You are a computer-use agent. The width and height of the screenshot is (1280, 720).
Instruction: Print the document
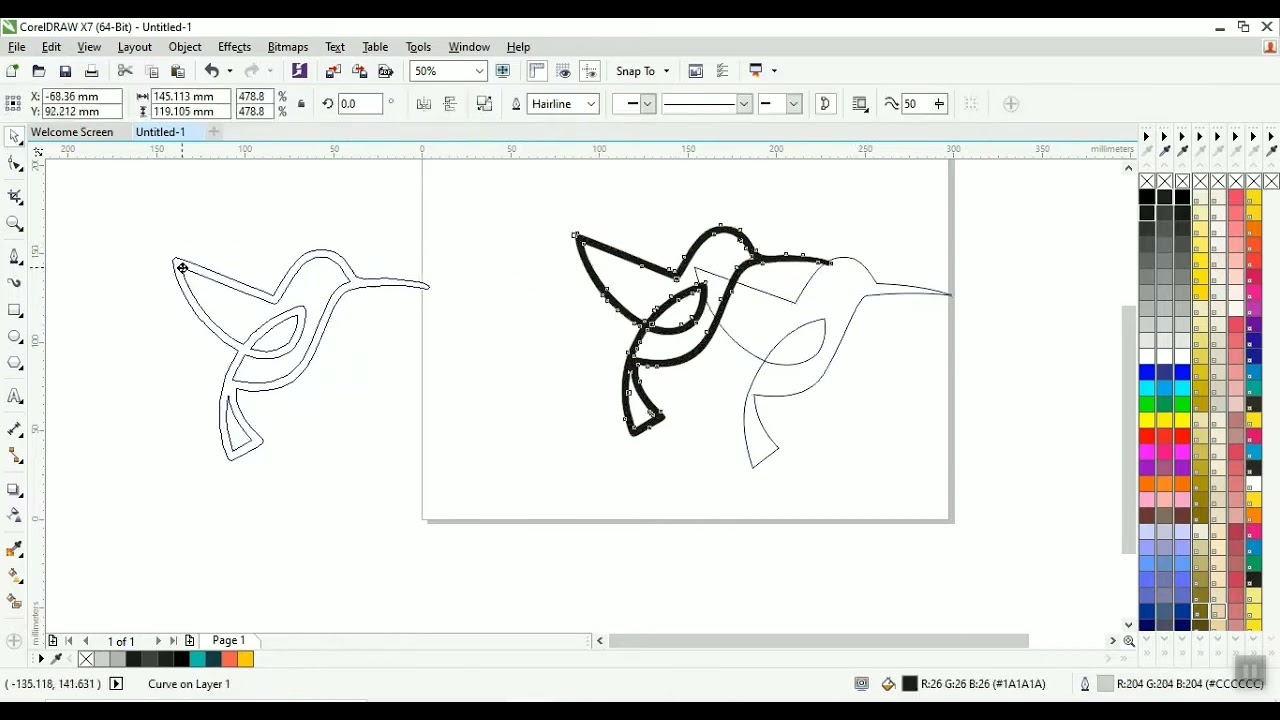(91, 71)
